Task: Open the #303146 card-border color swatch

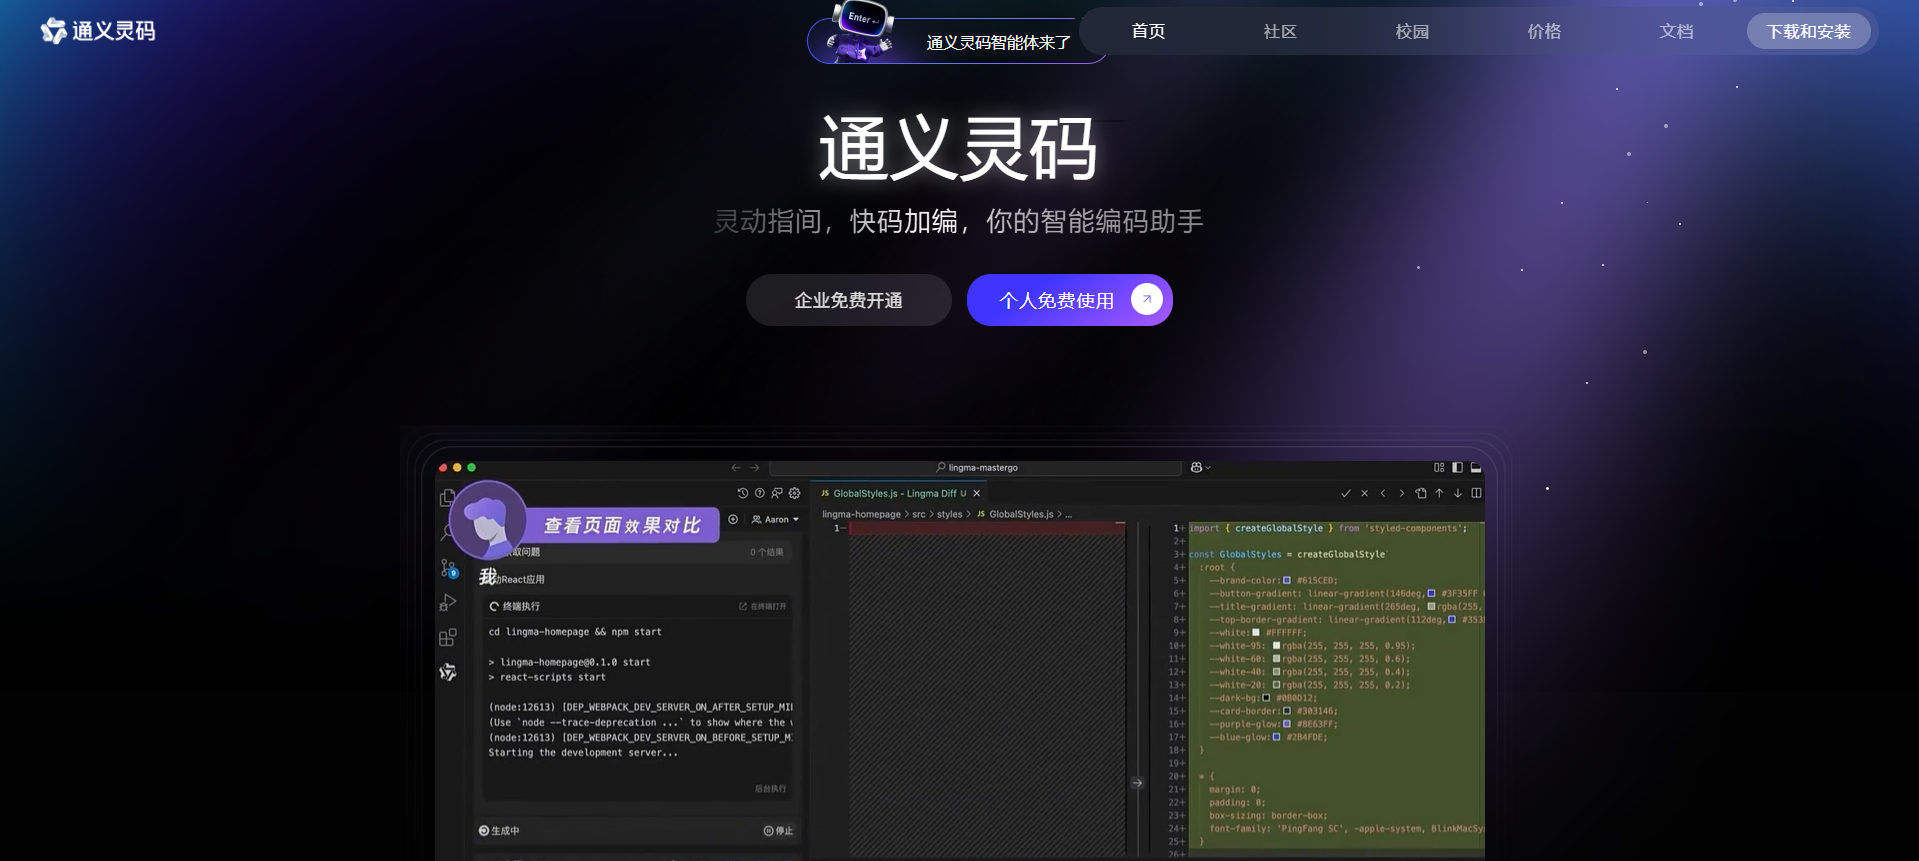Action: point(1287,711)
